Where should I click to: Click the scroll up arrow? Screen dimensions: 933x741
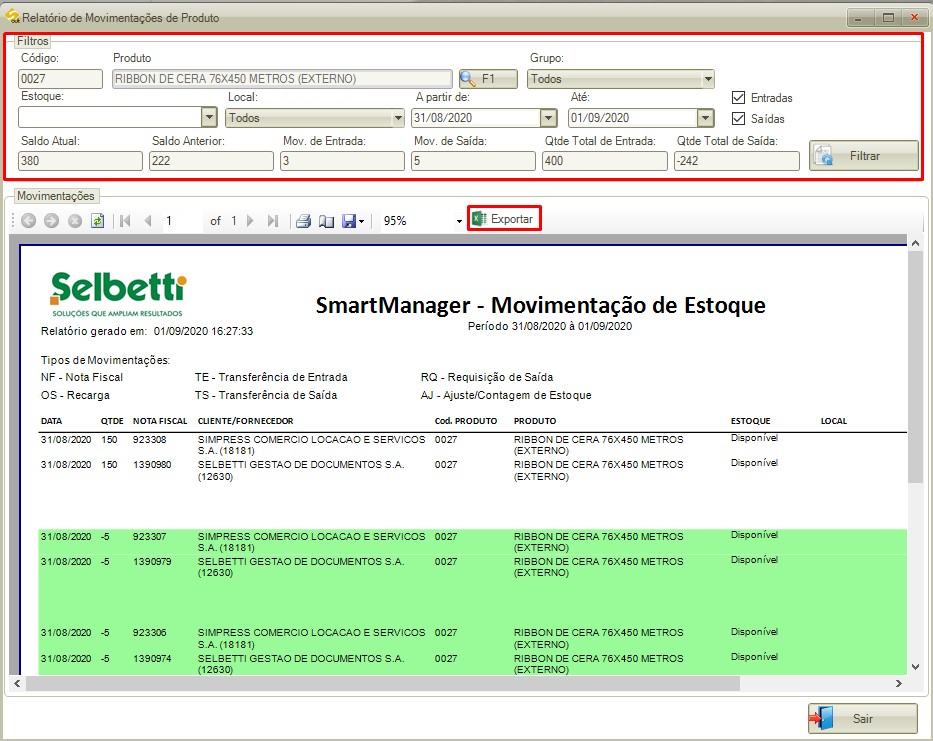coord(915,243)
